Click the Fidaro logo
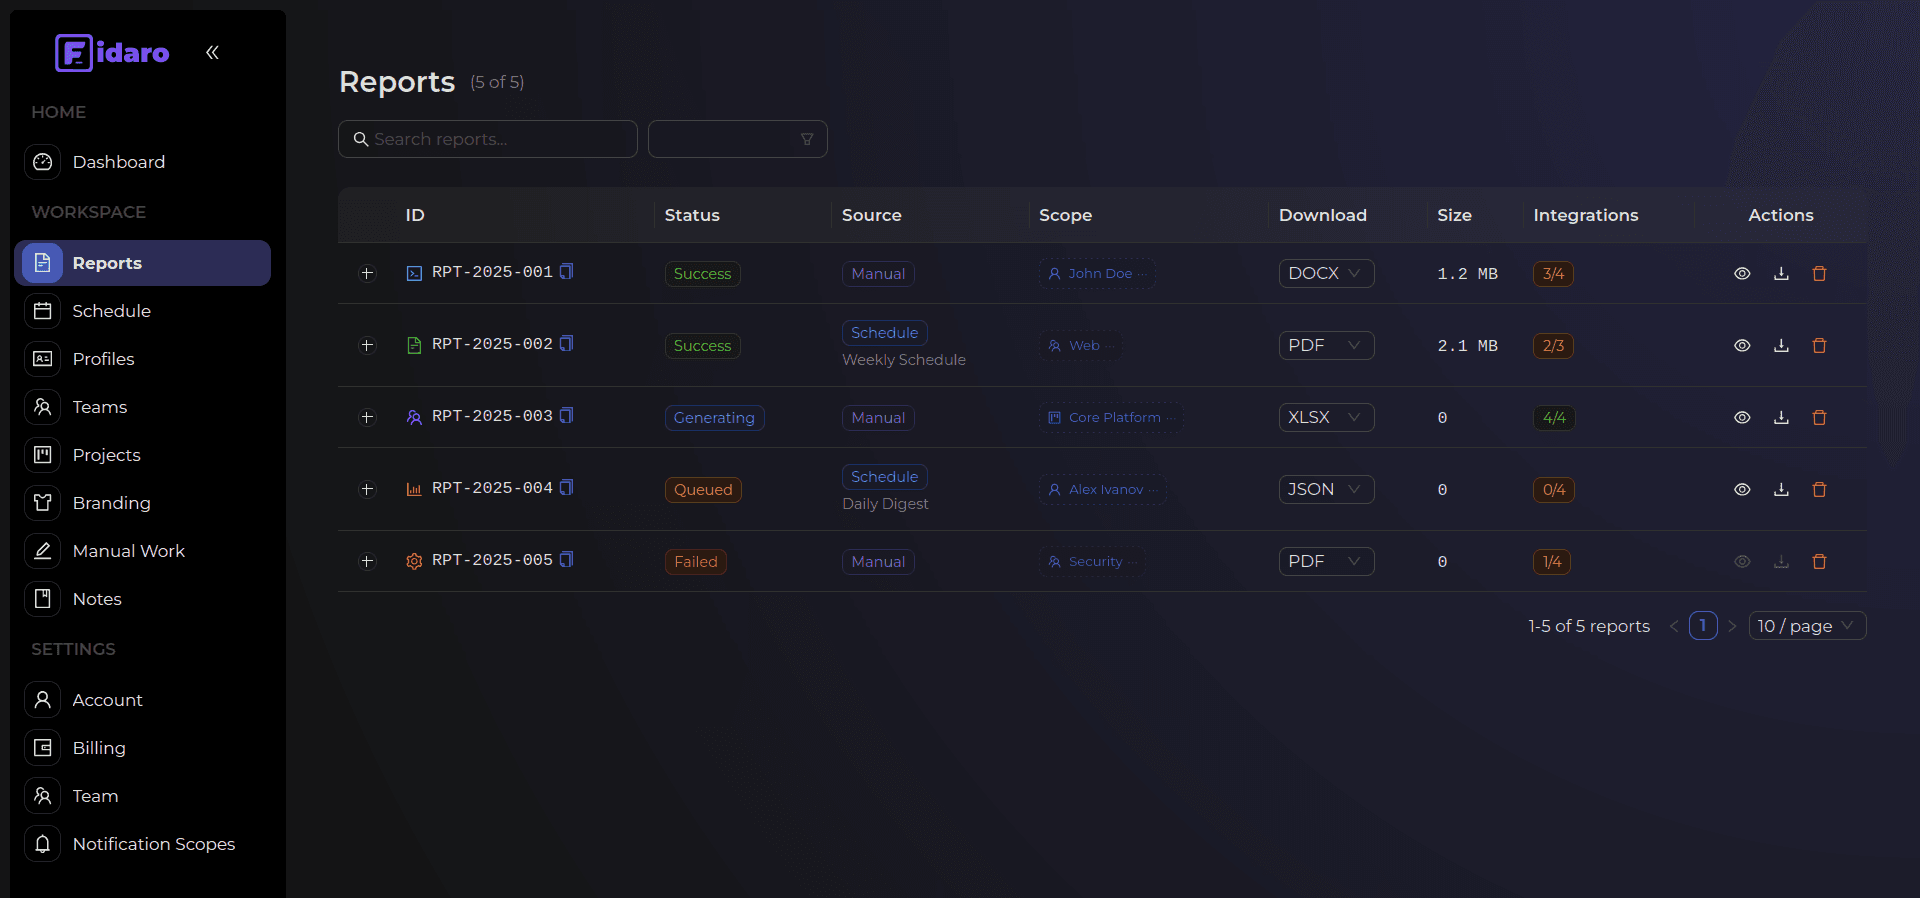Image resolution: width=1920 pixels, height=898 pixels. tap(112, 53)
